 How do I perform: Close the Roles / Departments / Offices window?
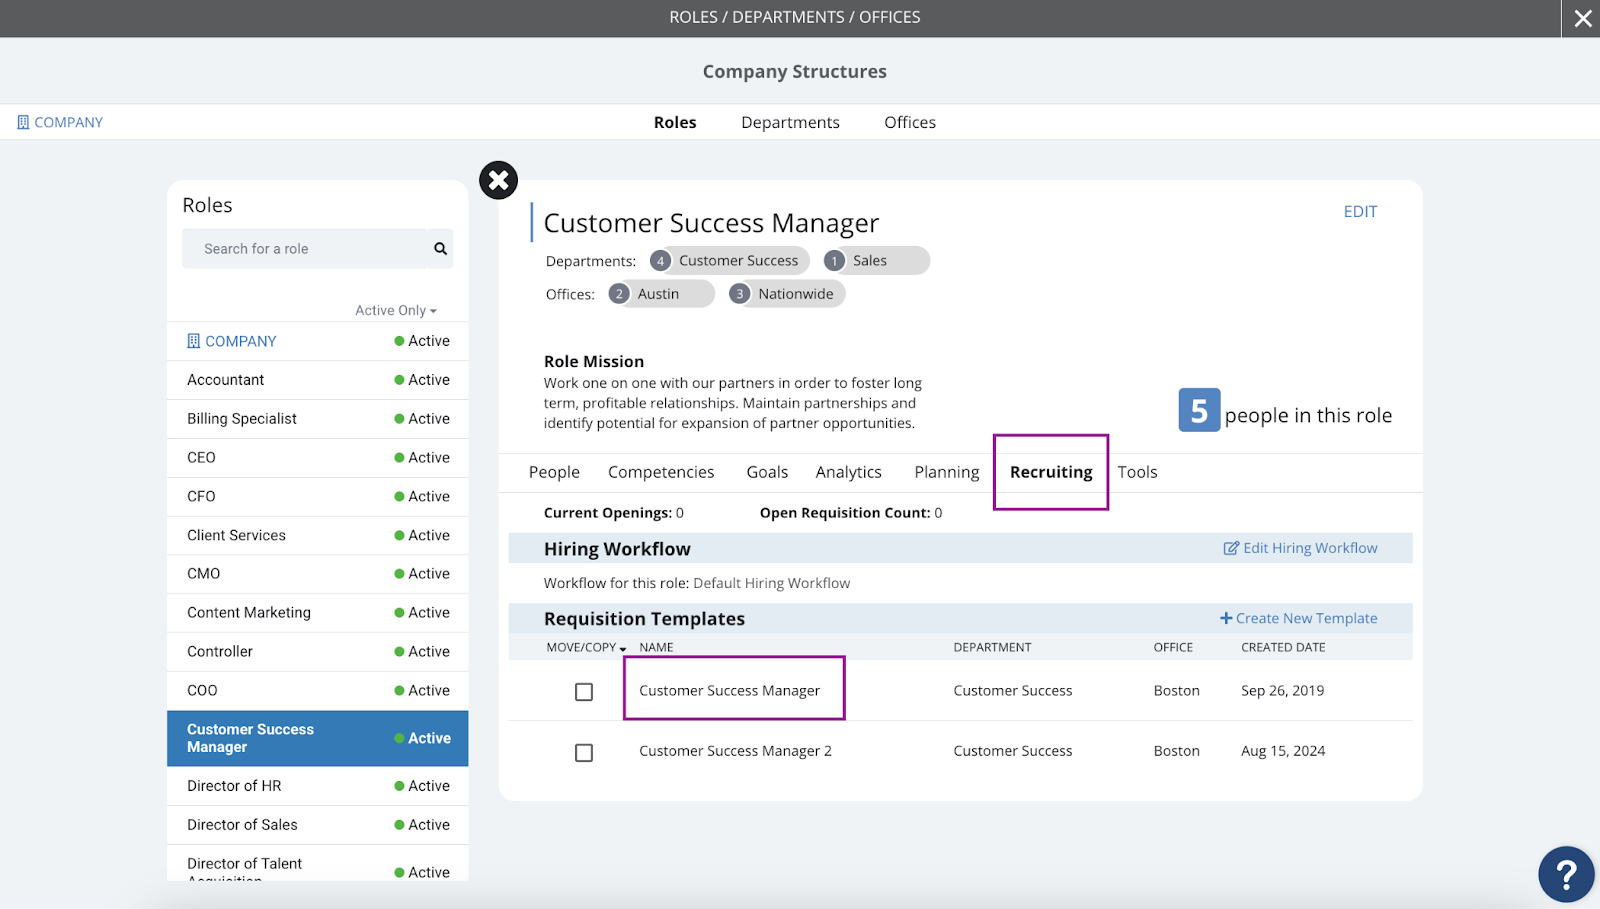point(1582,18)
